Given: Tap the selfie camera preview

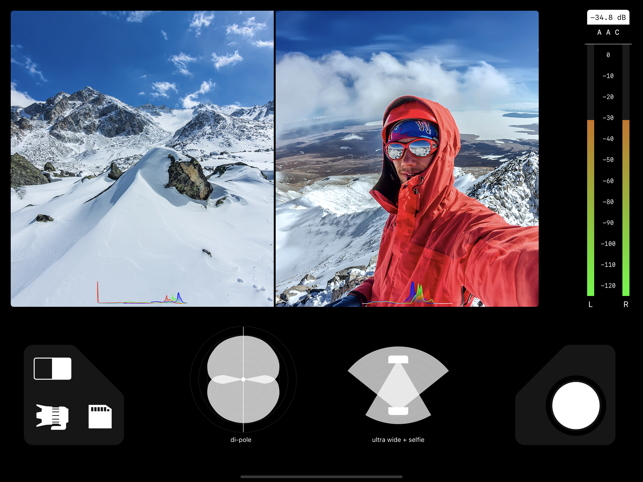Looking at the screenshot, I should pyautogui.click(x=407, y=159).
